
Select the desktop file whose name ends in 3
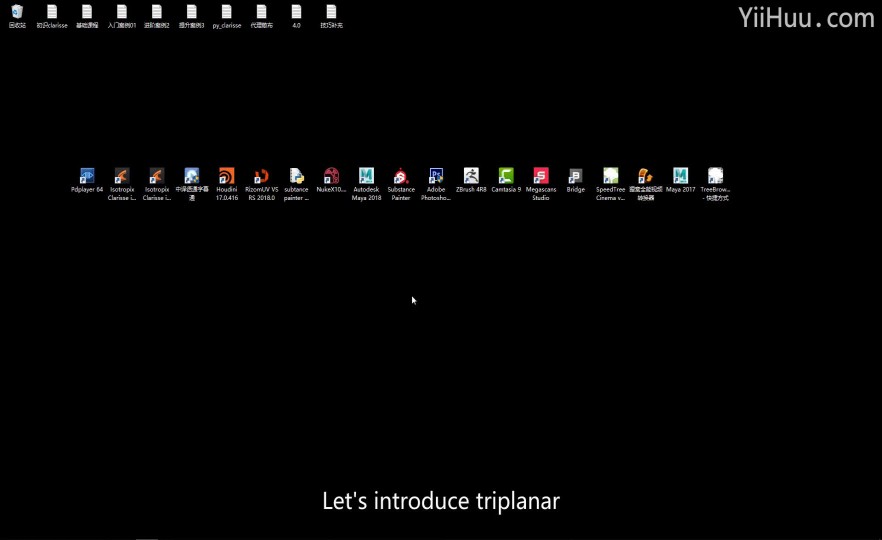[x=192, y=16]
